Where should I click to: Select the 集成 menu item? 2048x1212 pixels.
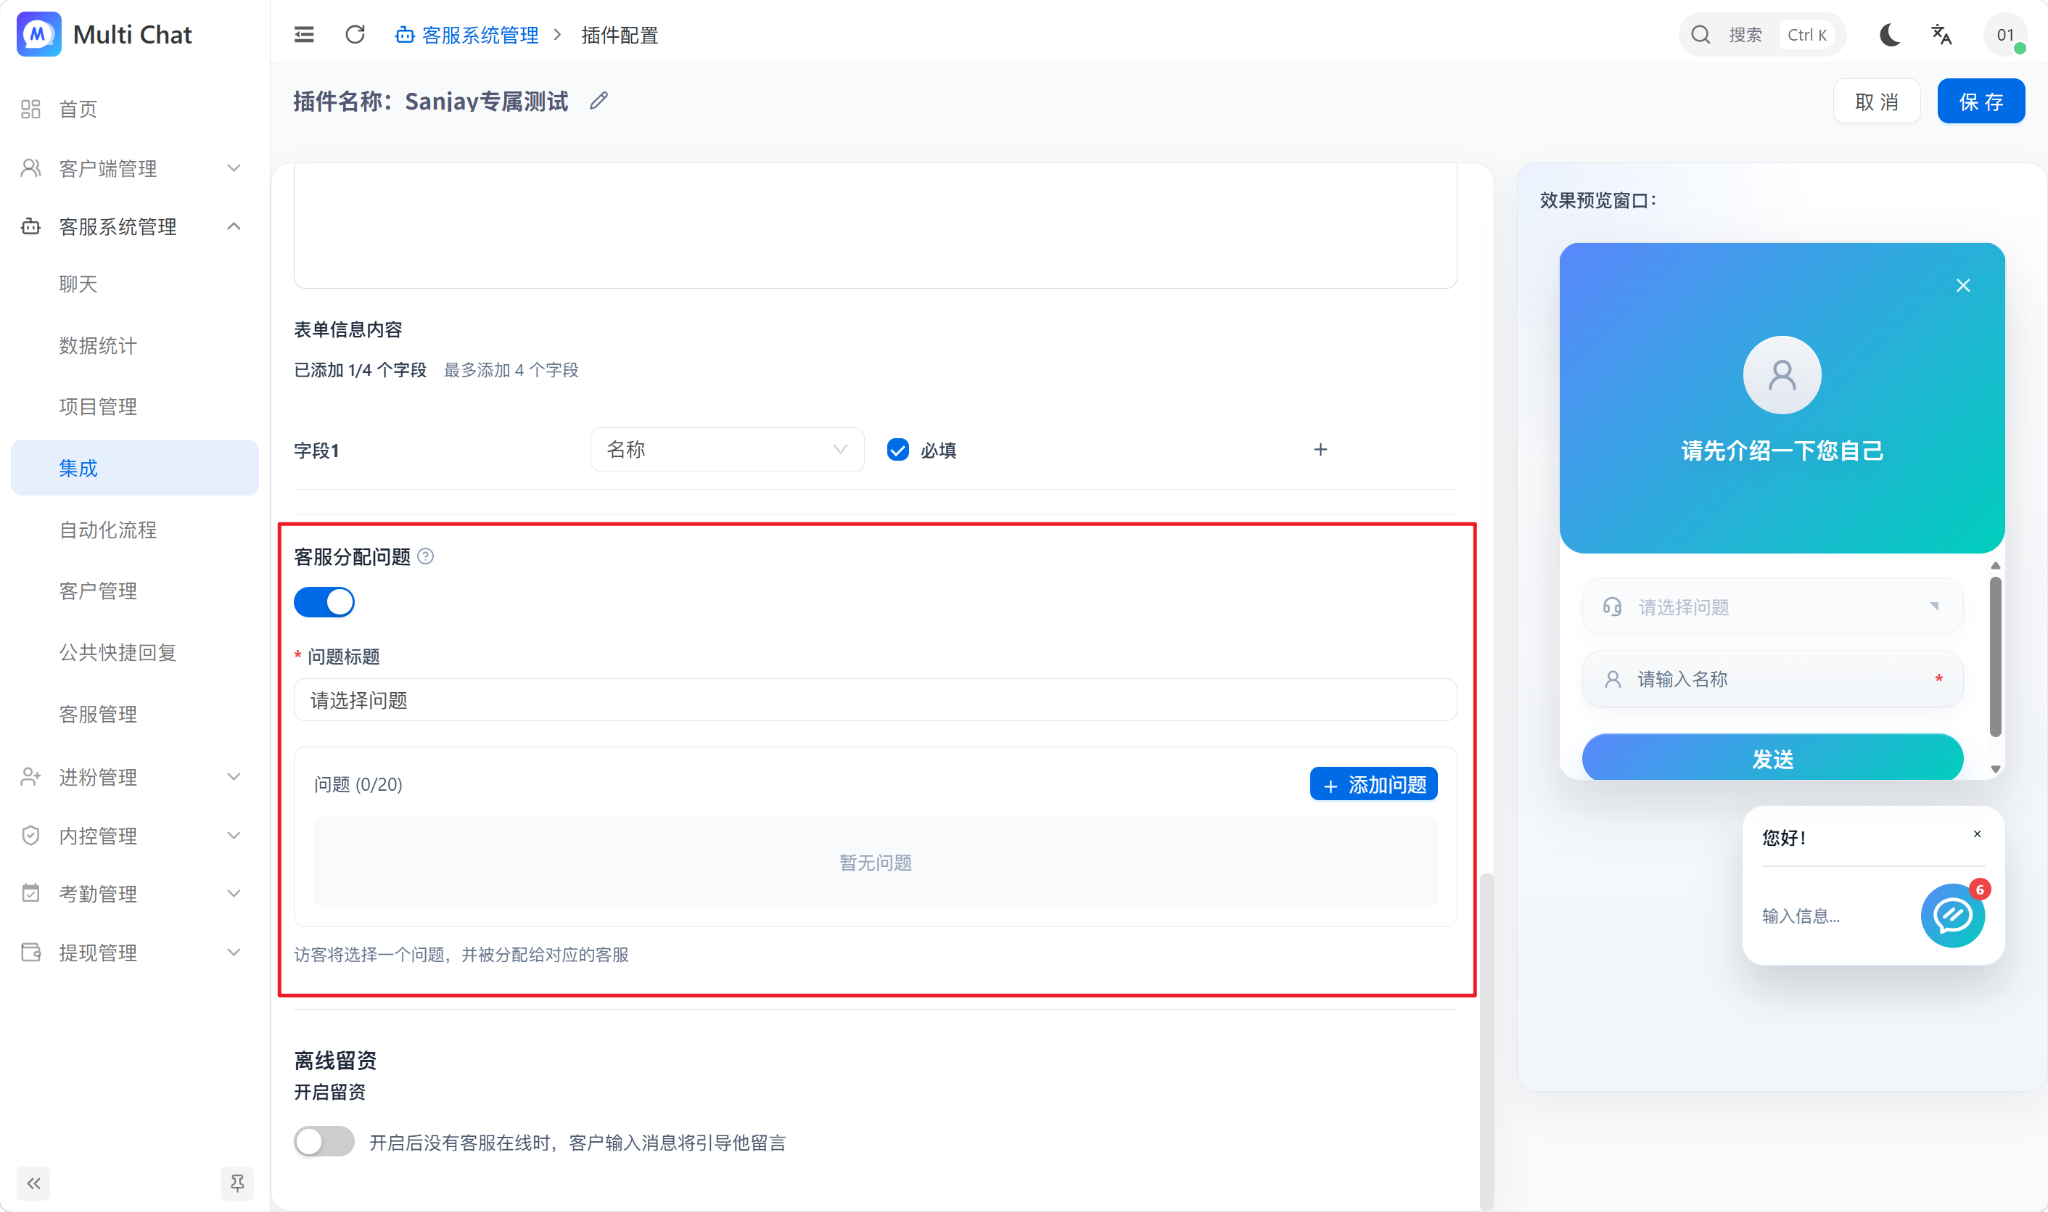click(135, 468)
